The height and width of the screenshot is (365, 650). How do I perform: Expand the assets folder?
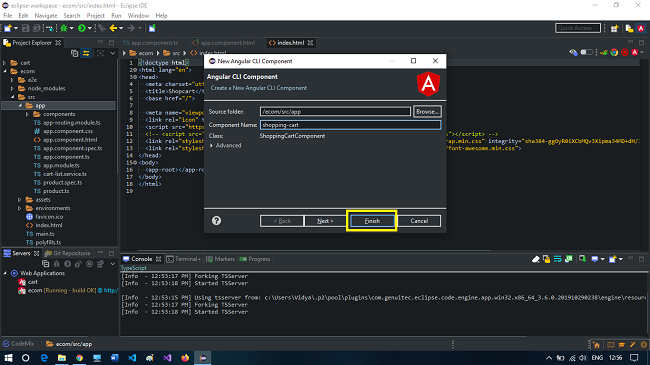point(19,200)
